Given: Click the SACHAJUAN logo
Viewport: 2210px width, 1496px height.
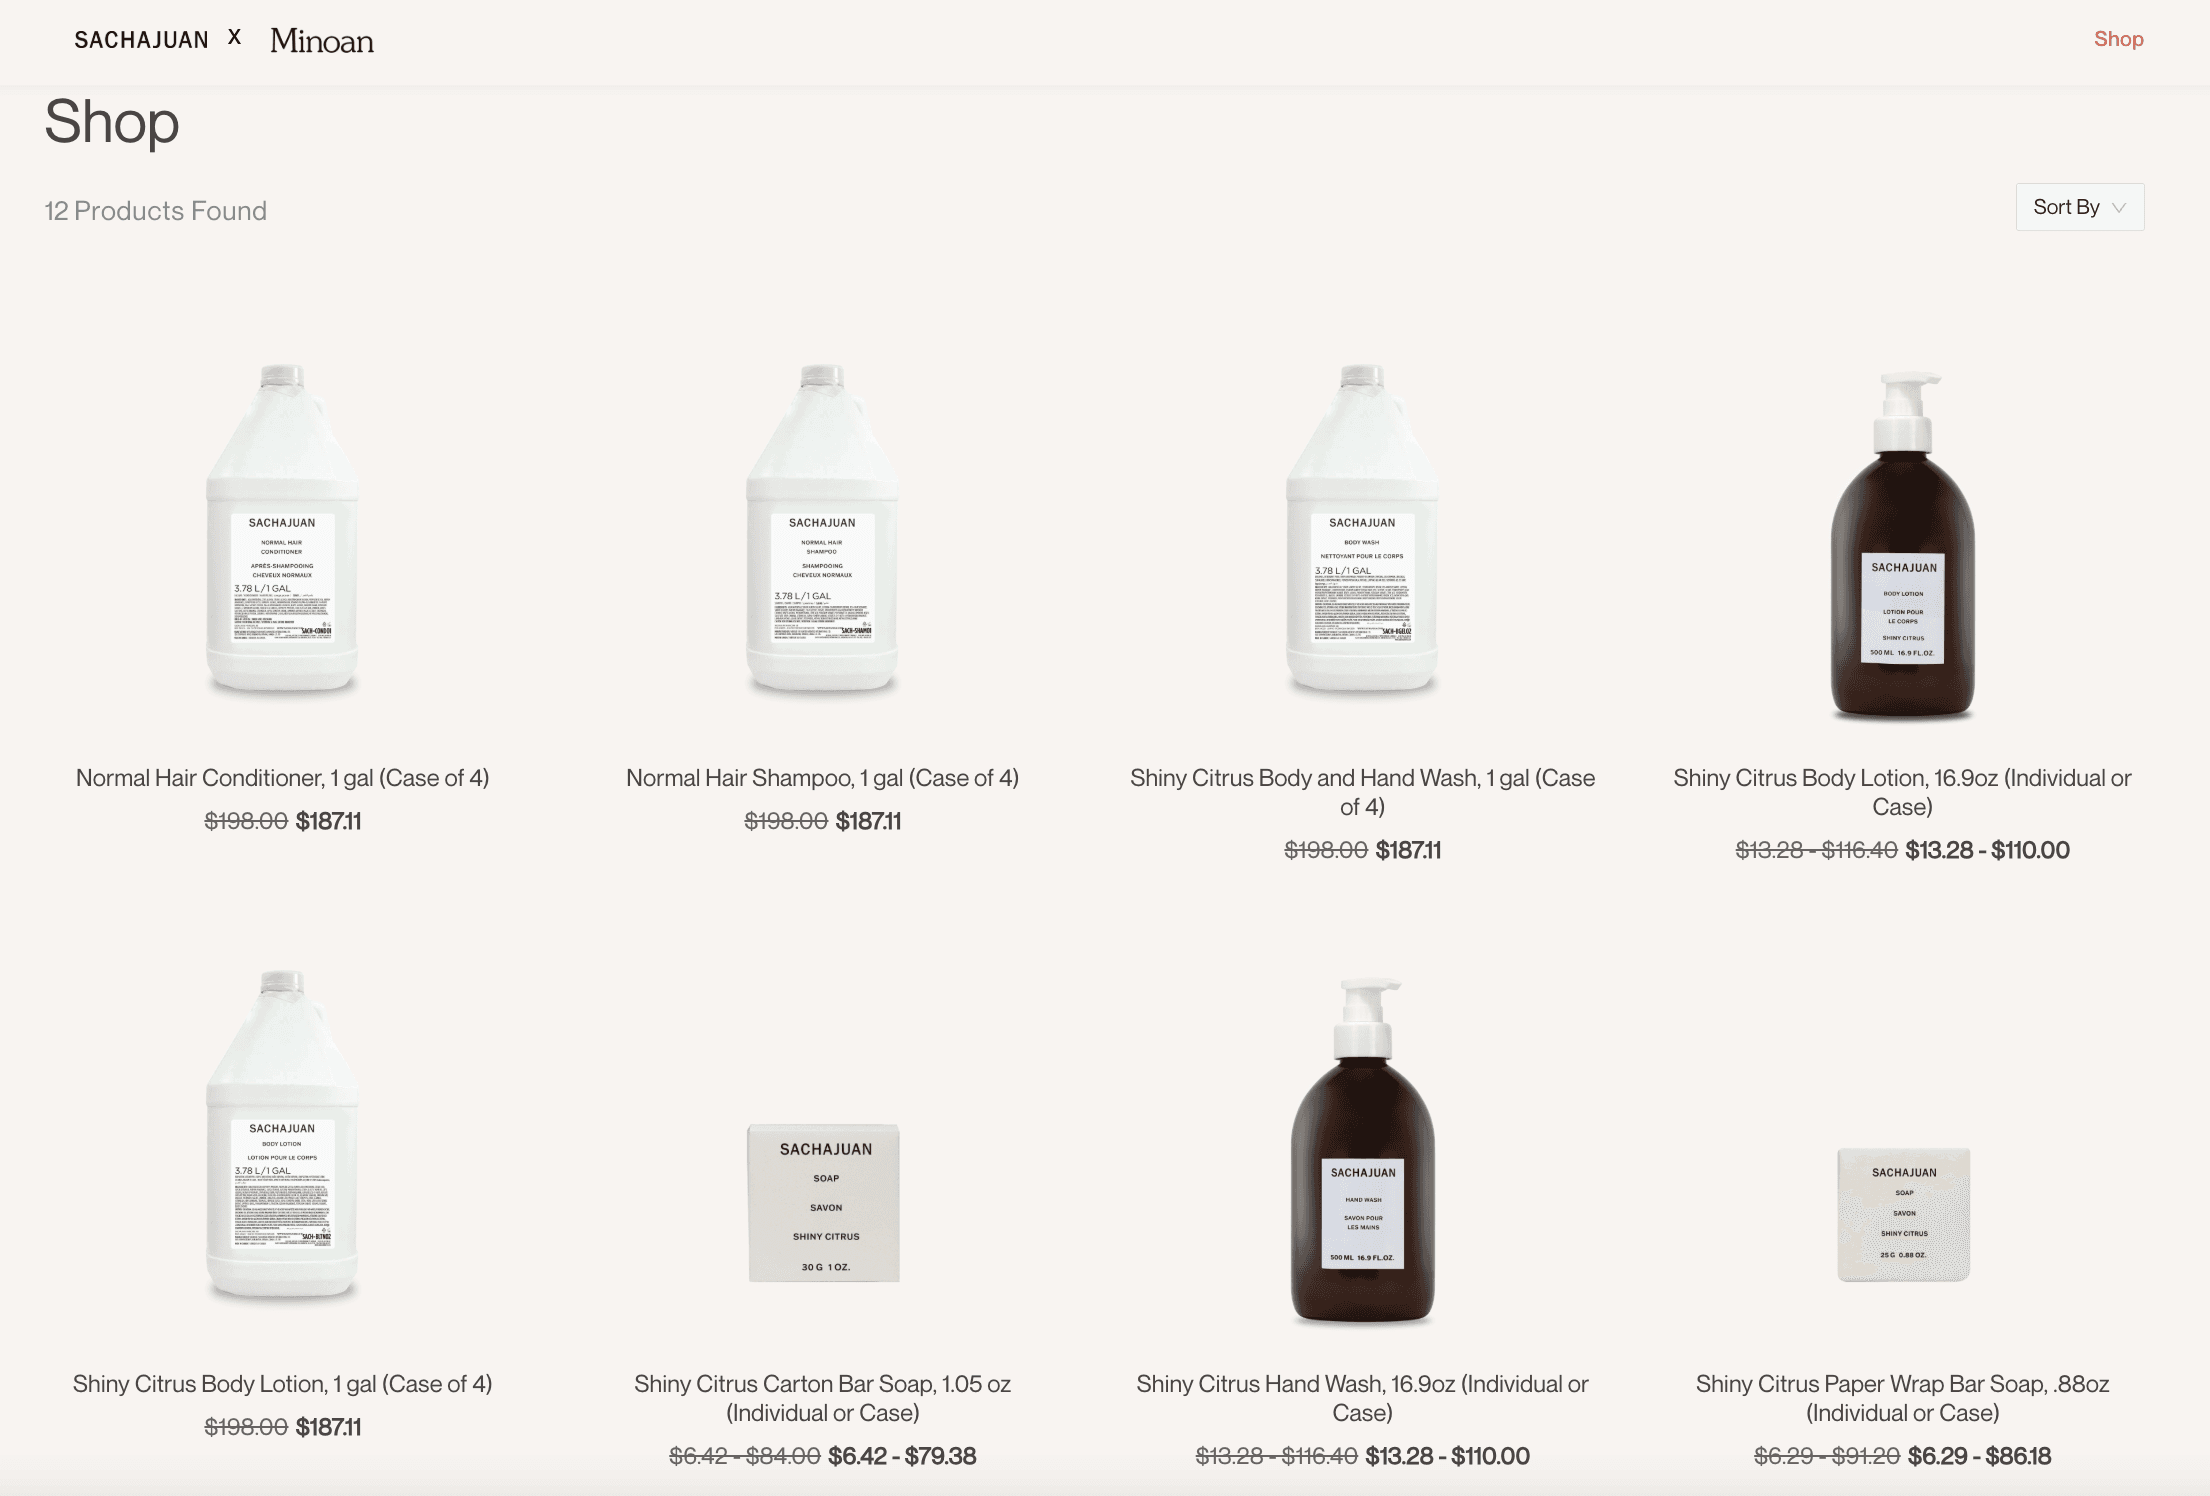Looking at the screenshot, I should (x=141, y=40).
